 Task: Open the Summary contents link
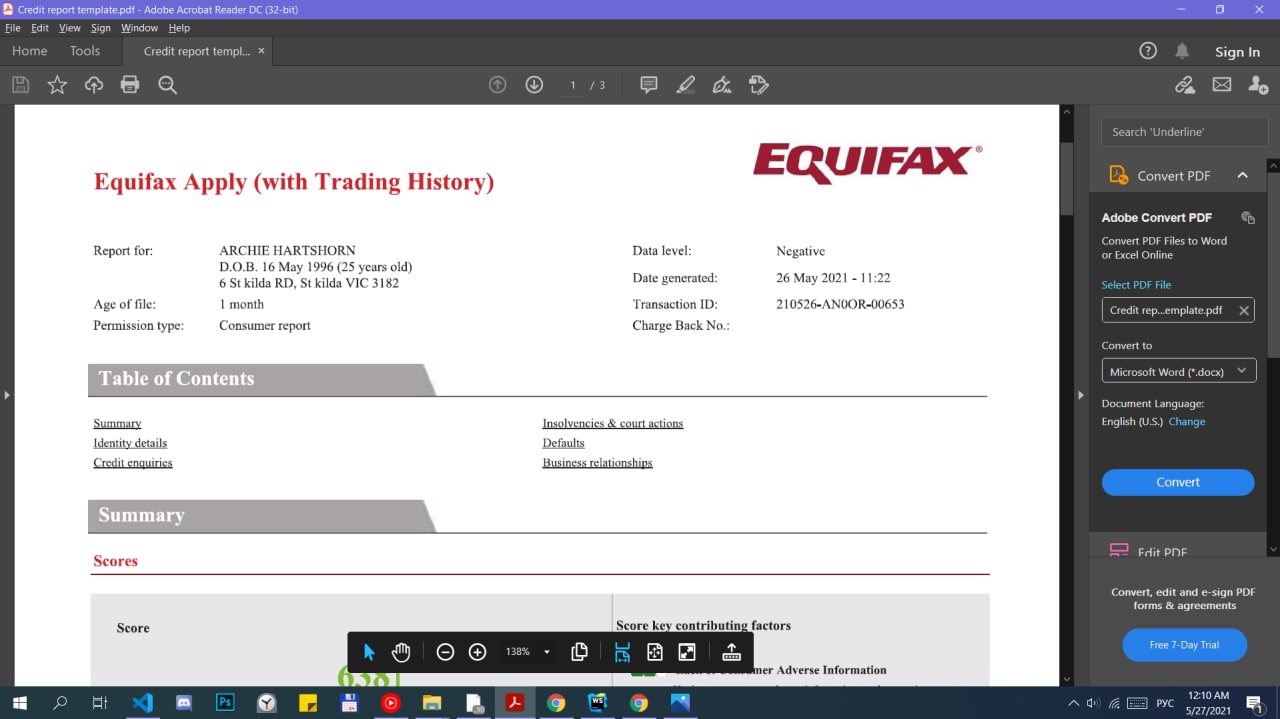pos(117,423)
